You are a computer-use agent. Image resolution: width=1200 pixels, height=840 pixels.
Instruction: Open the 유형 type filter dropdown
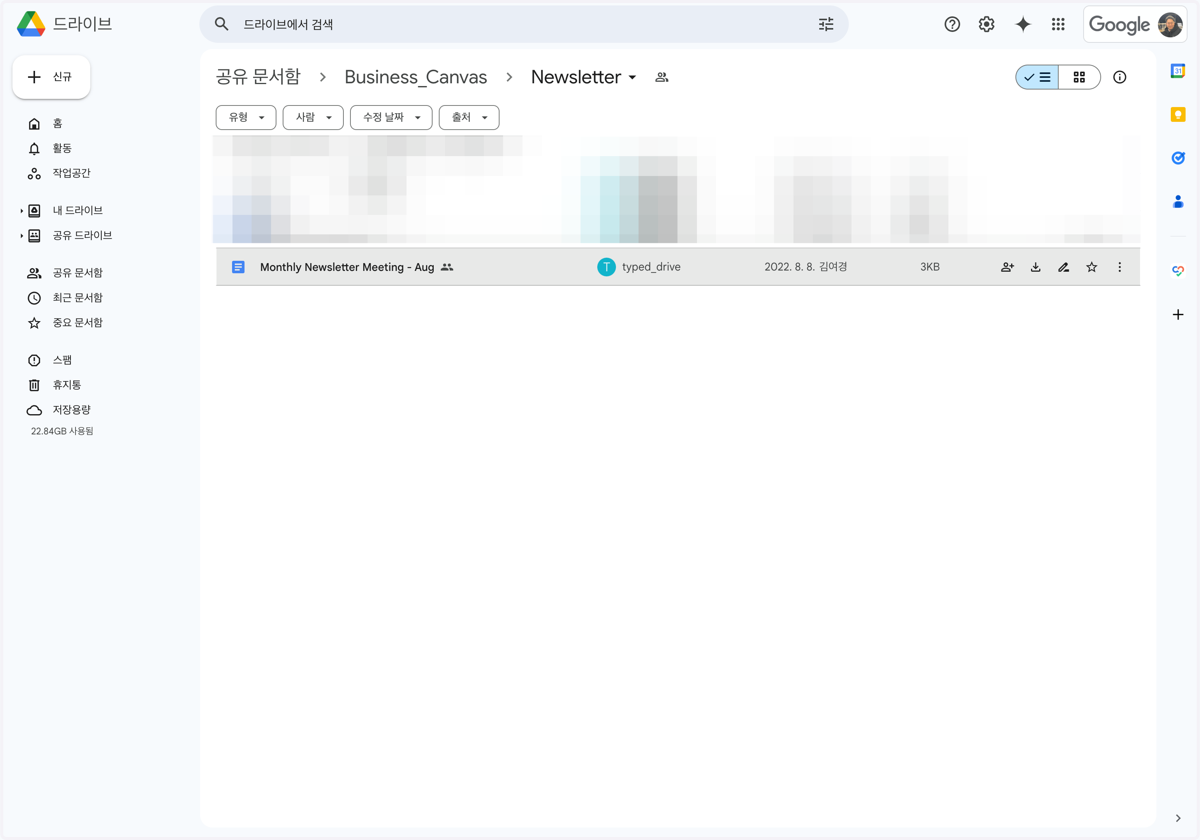pos(246,117)
